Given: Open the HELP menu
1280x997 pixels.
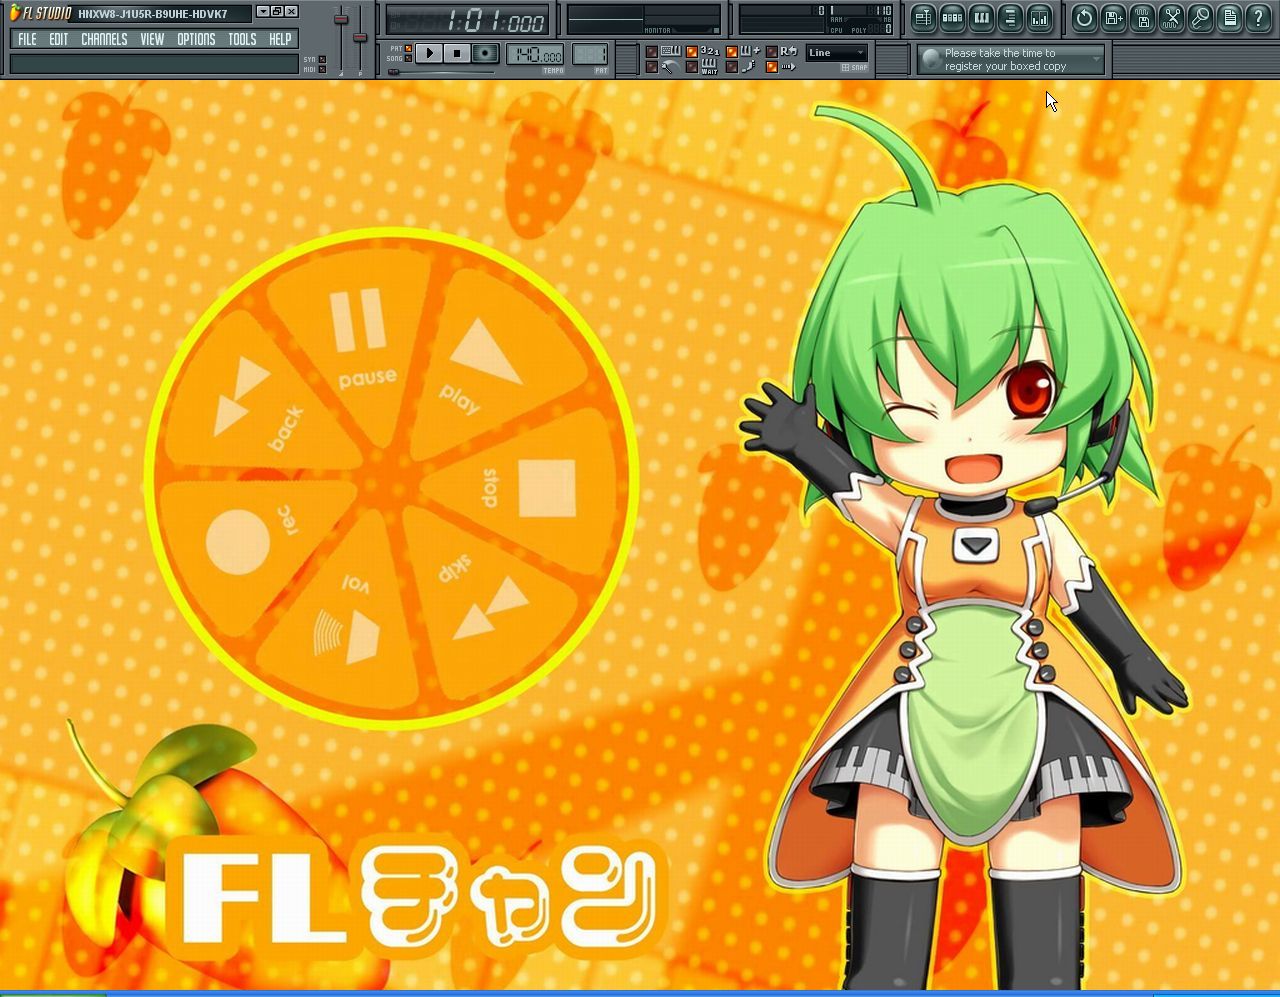Looking at the screenshot, I should coord(280,39).
